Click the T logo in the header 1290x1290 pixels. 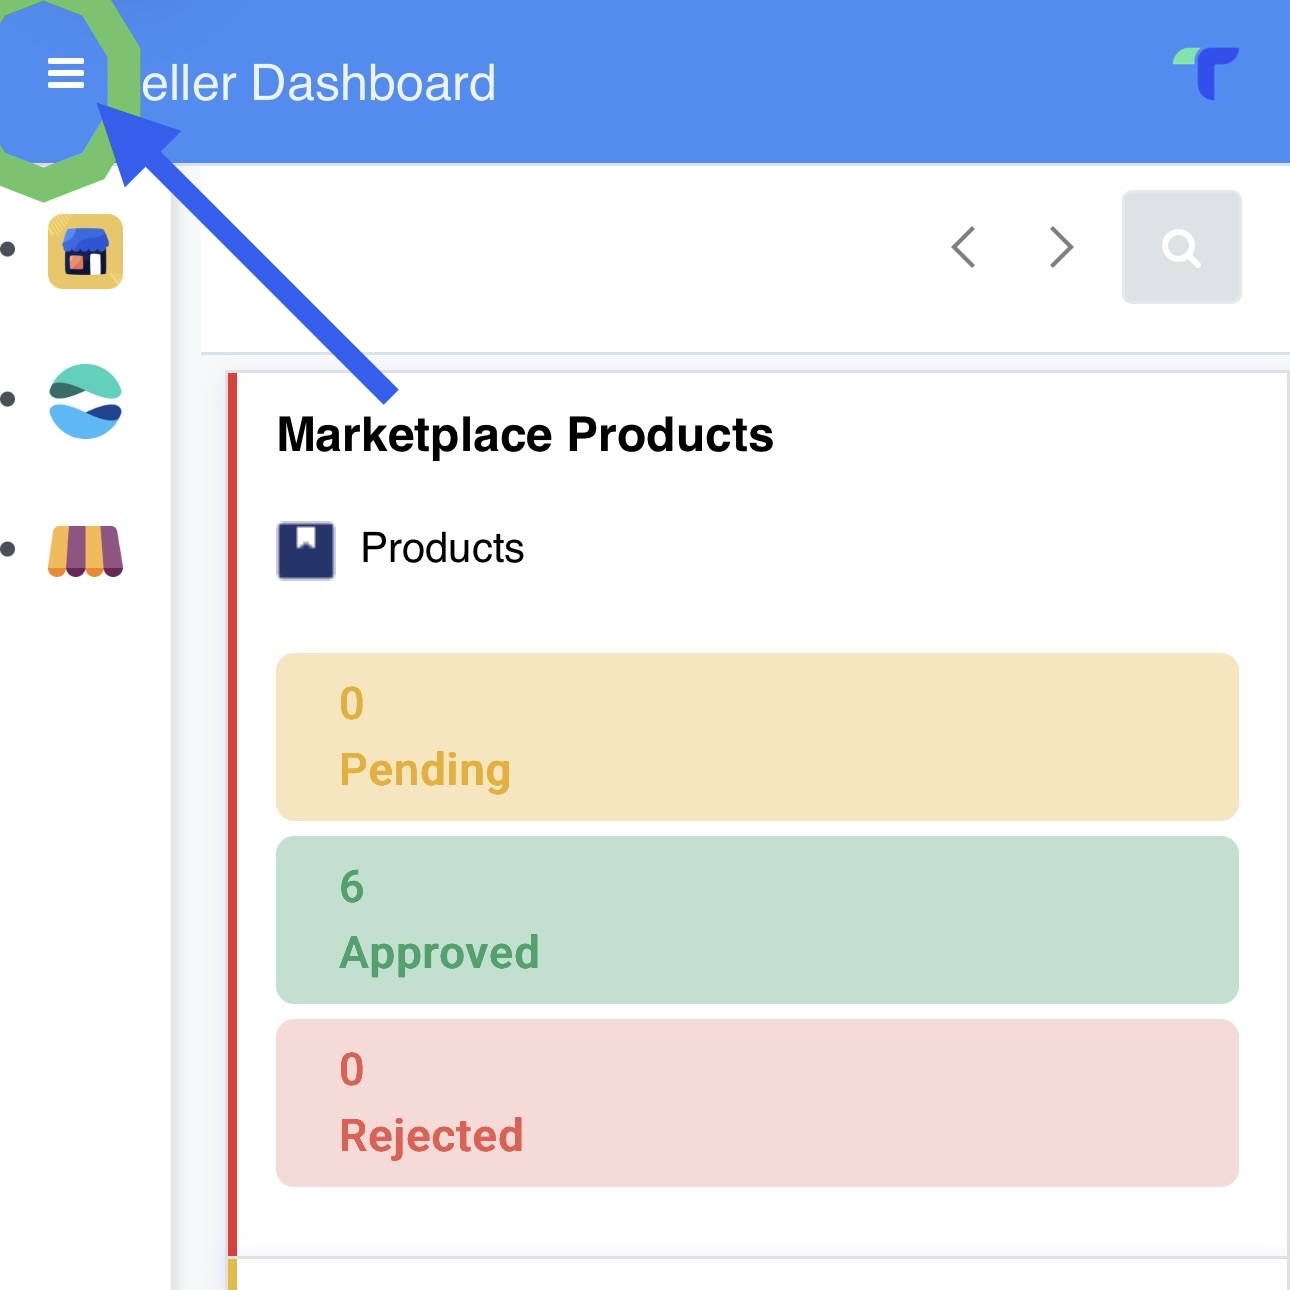tap(1206, 73)
